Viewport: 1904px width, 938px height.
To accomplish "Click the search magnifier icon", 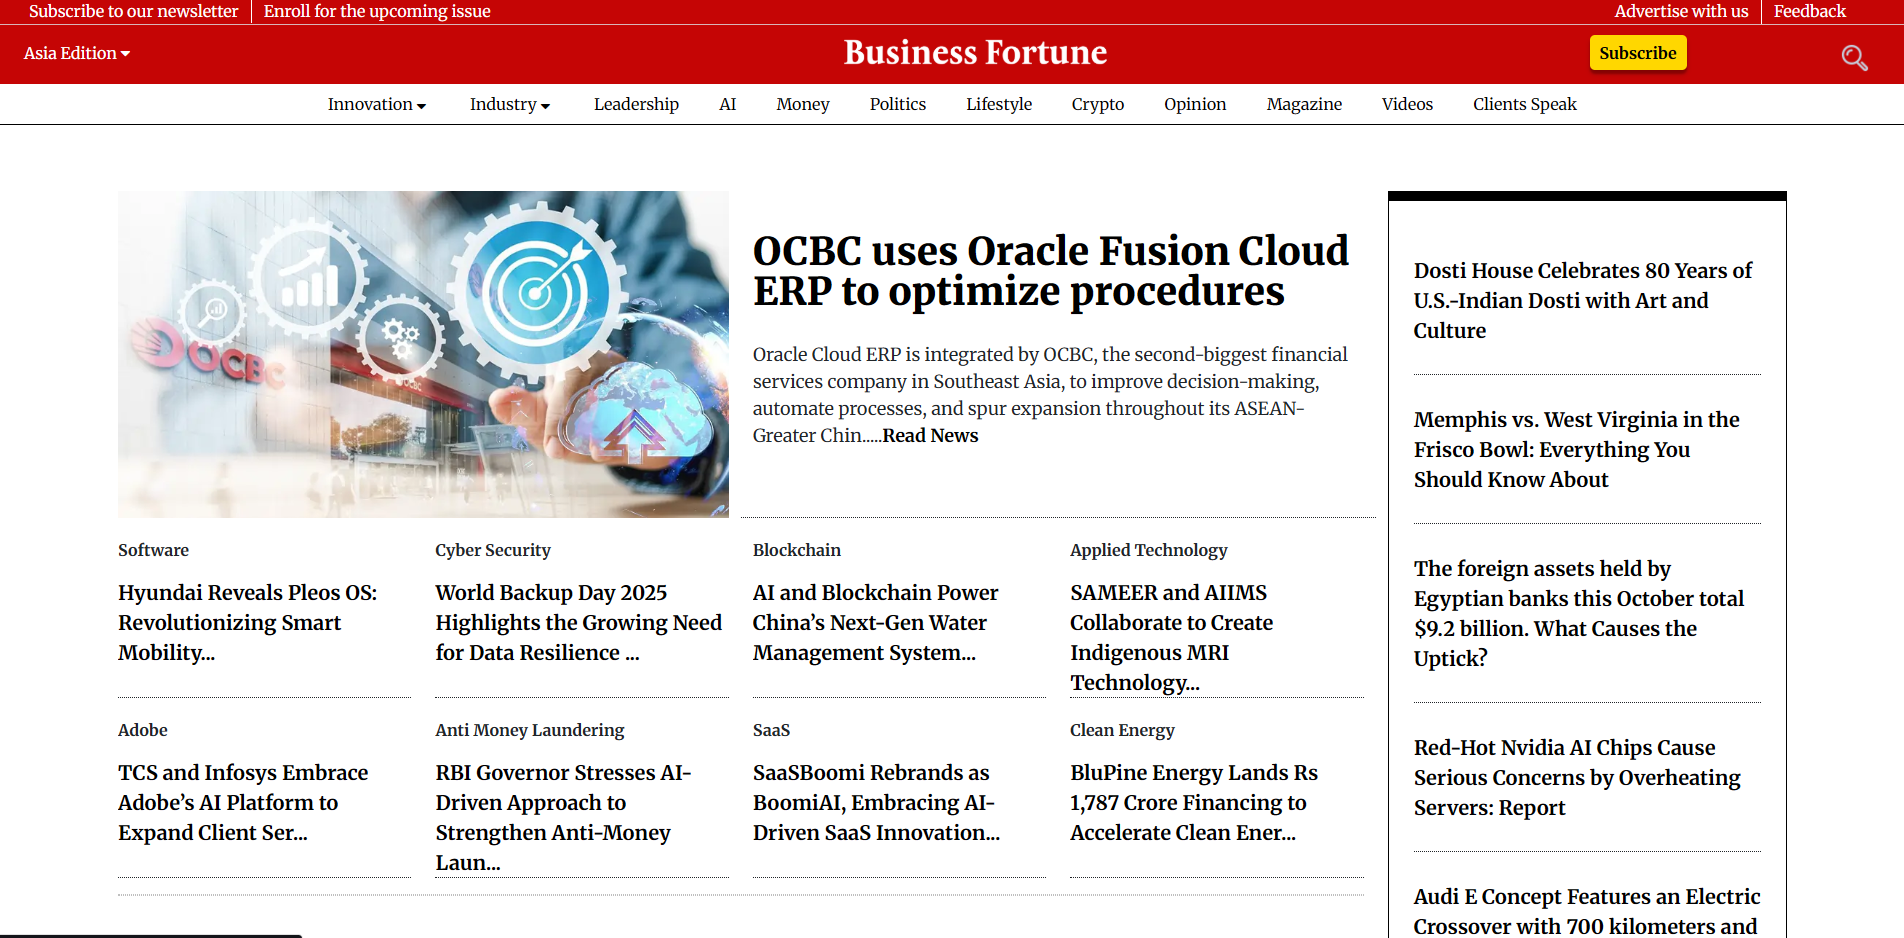I will [x=1854, y=58].
